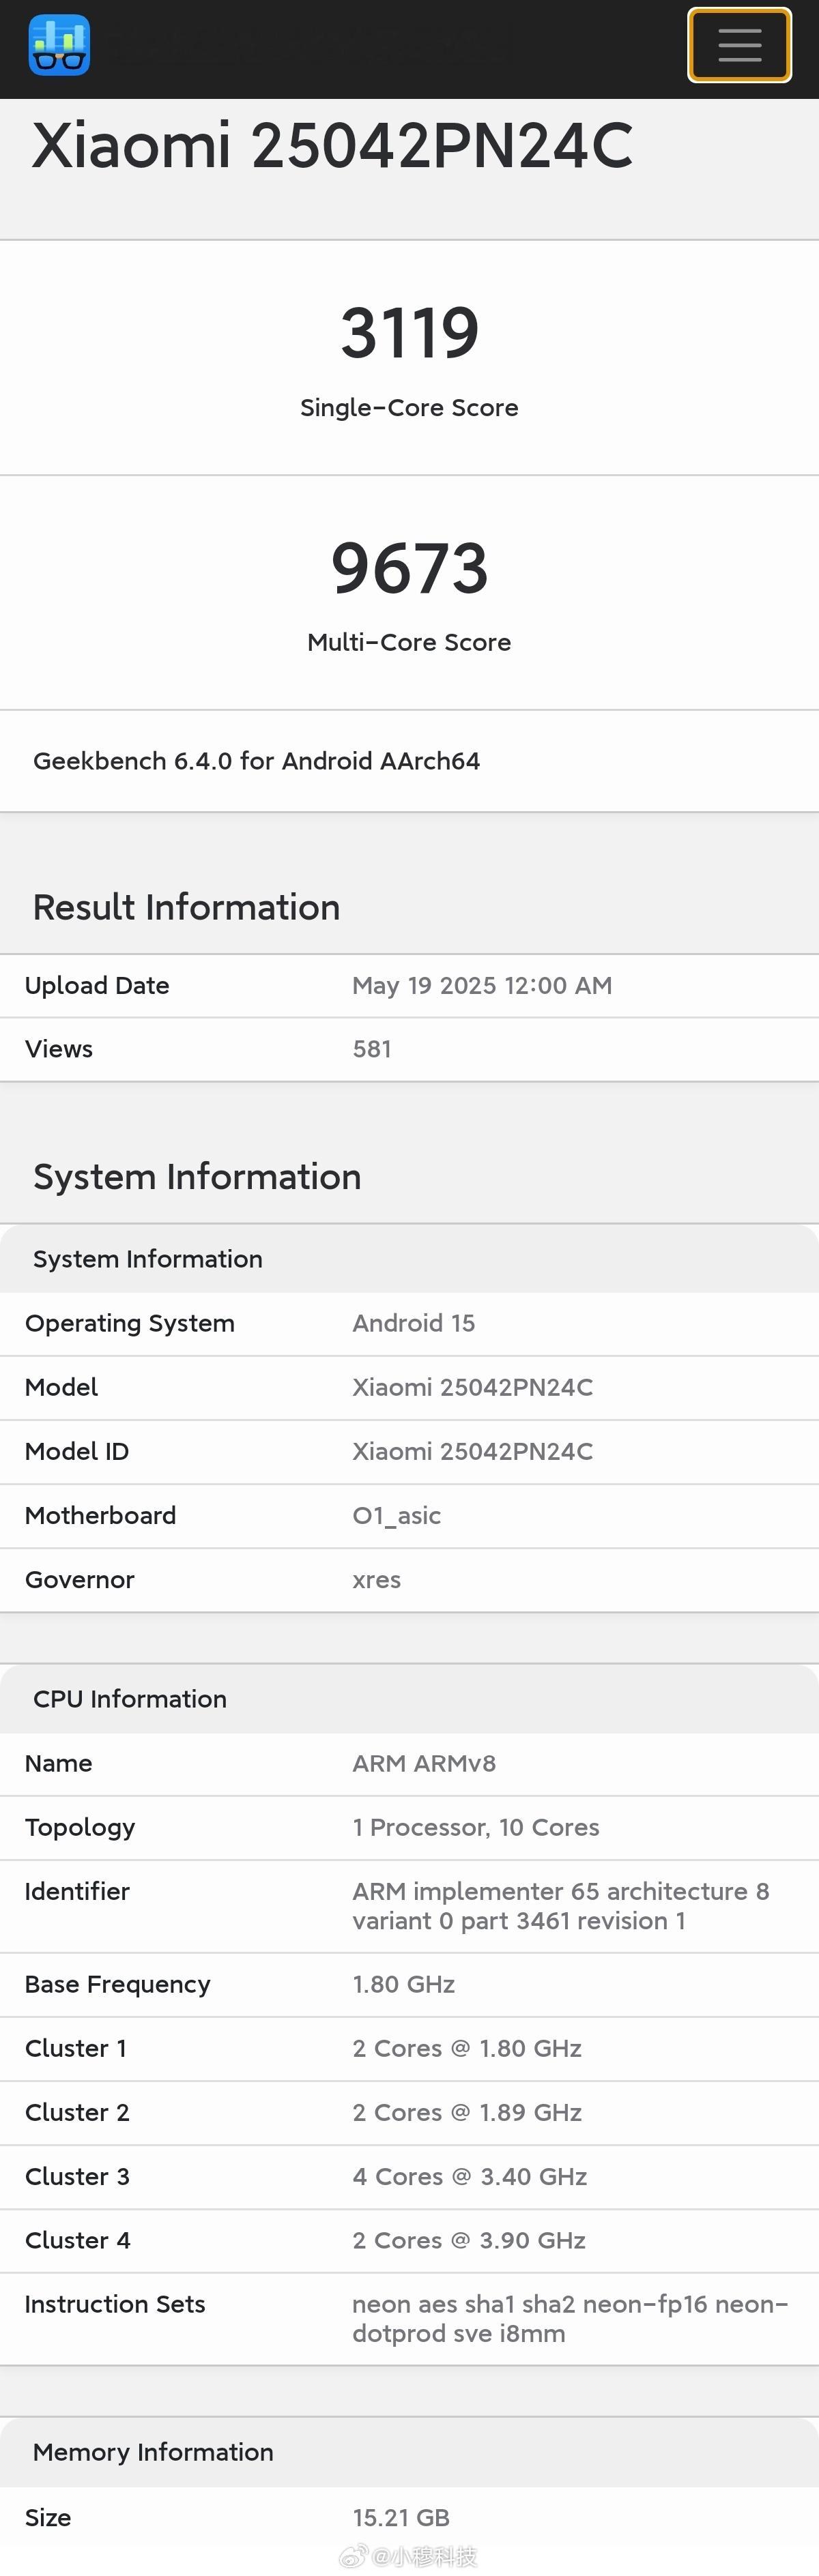Click the large System Information heading
819x2576 pixels.
point(197,1177)
